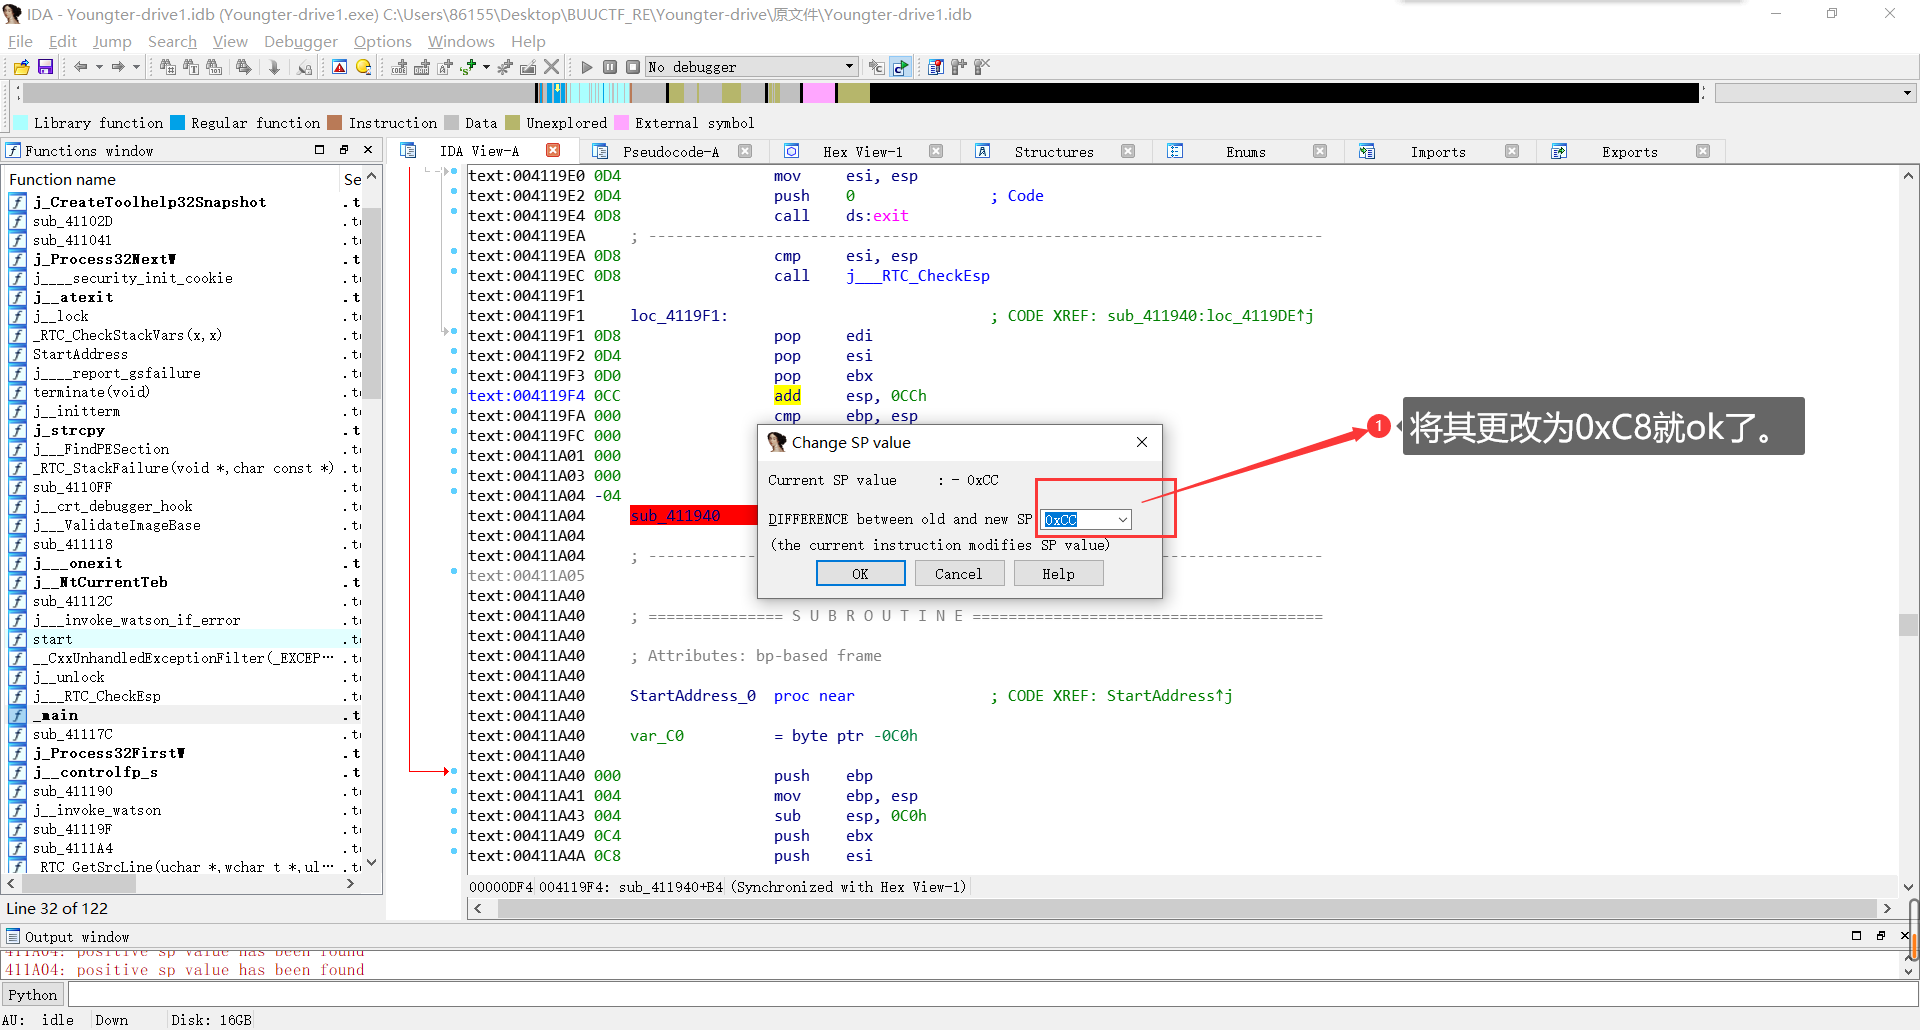Jump forward with the right arrow icon

tap(118, 67)
